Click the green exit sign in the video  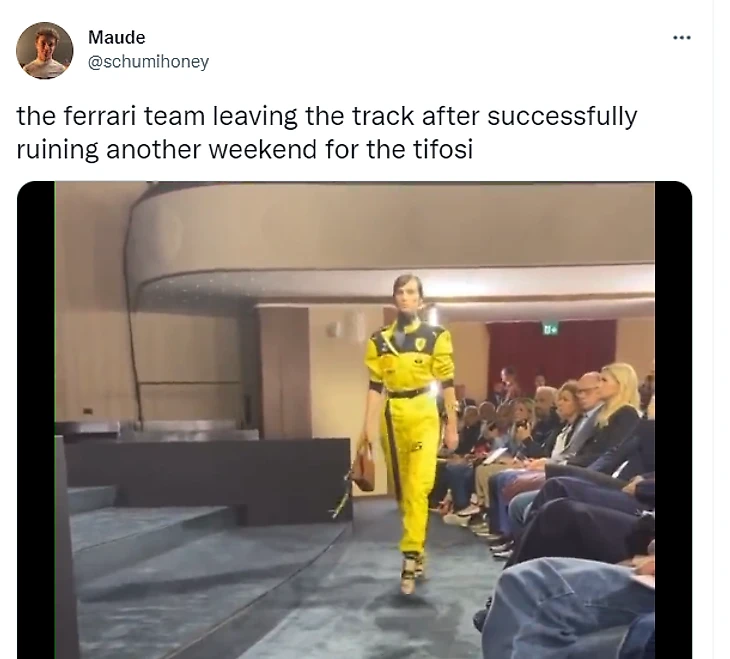tap(551, 329)
